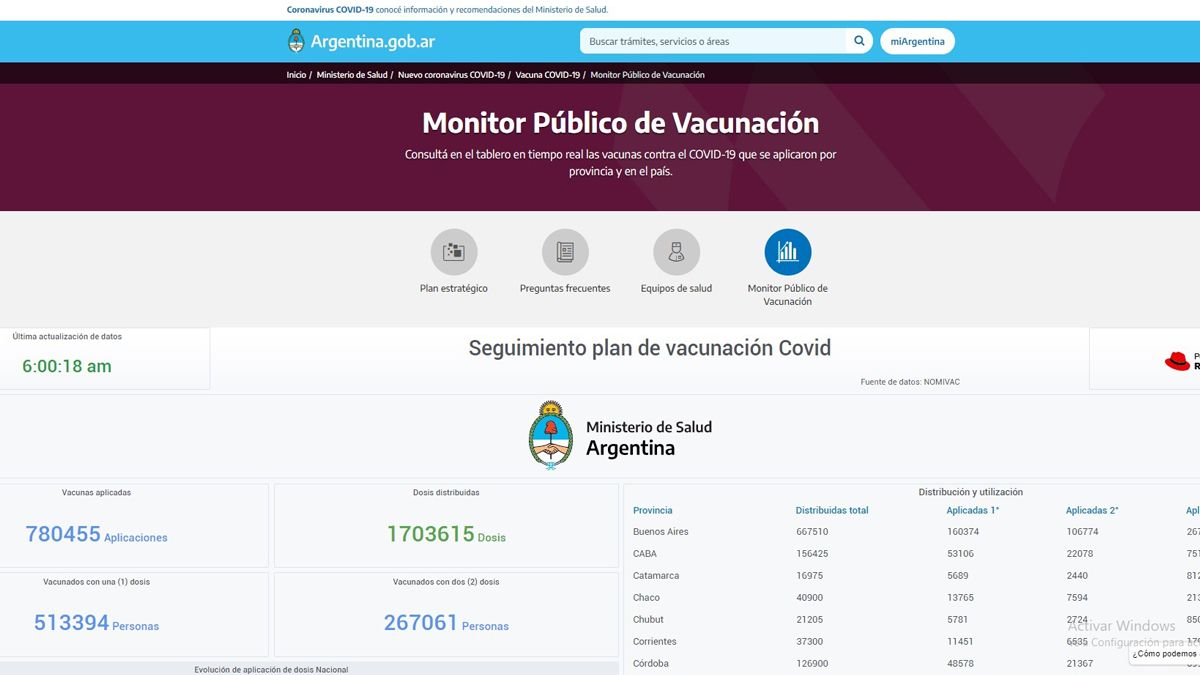
Task: Click the Ministerio de Salud Argentina emblem
Action: coord(551,434)
